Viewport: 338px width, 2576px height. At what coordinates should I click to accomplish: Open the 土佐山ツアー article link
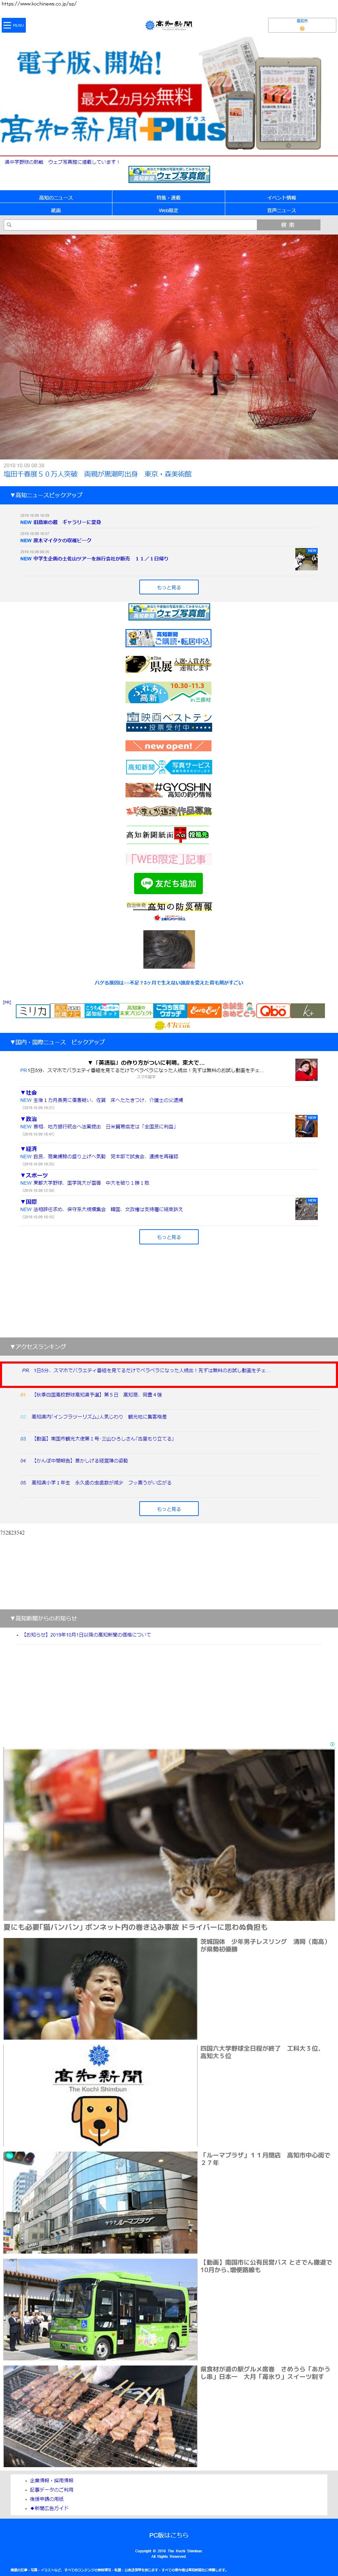101,558
